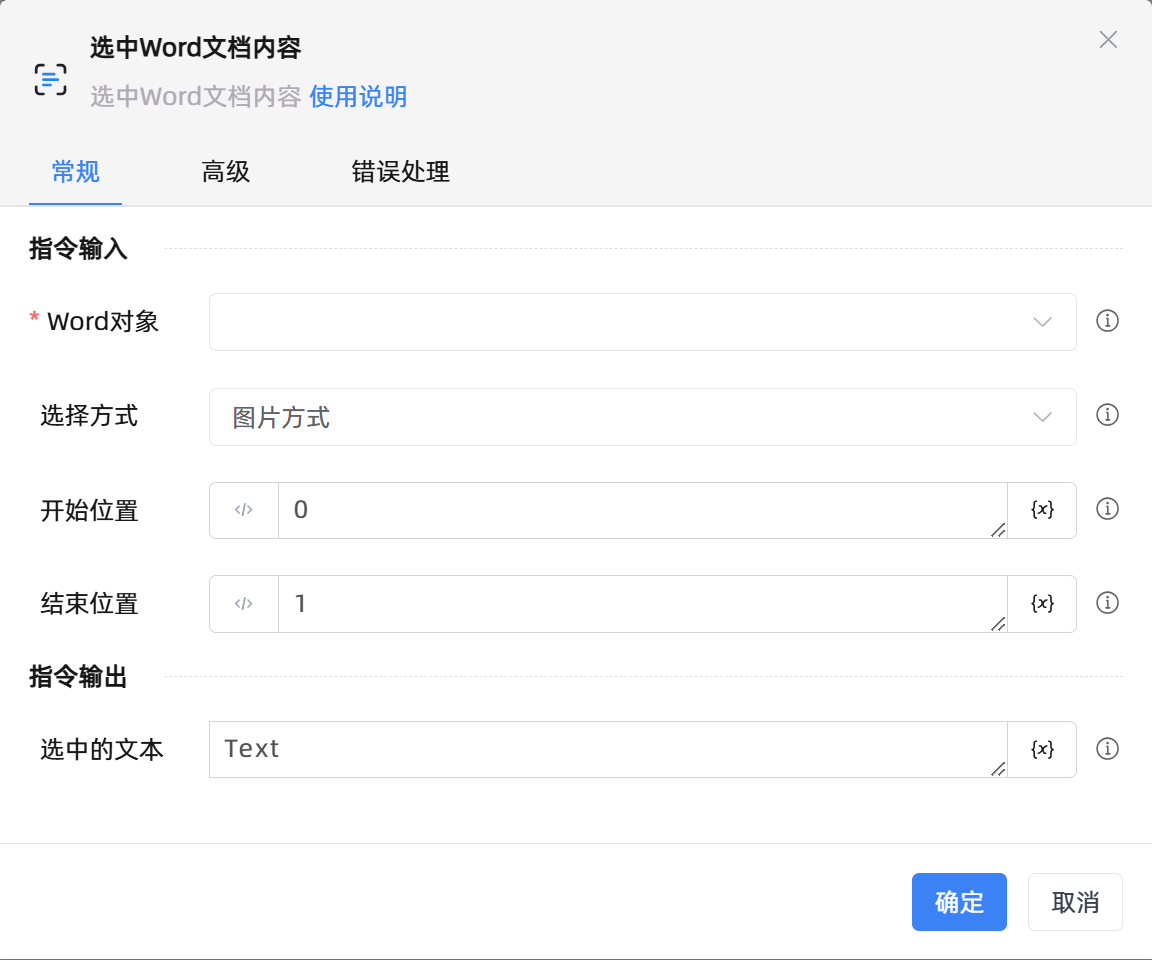Image resolution: width=1152 pixels, height=960 pixels.
Task: Open the 错误处理 tab
Action: click(400, 171)
